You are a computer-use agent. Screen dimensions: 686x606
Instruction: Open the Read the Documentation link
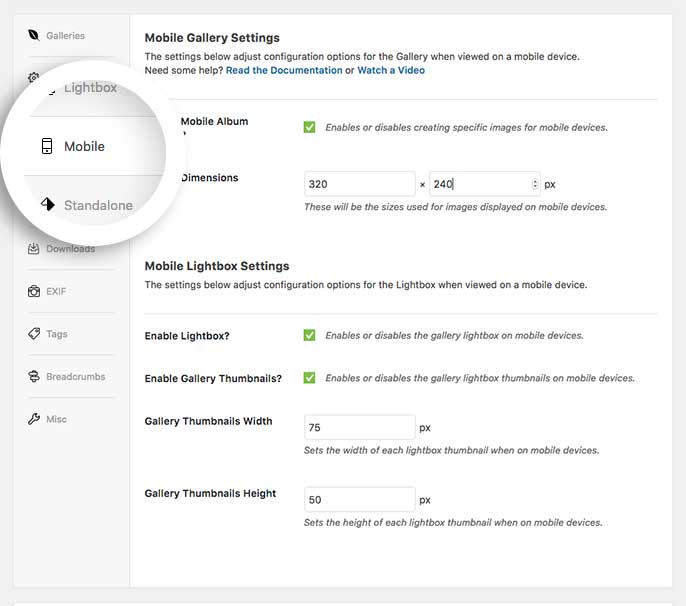[284, 70]
